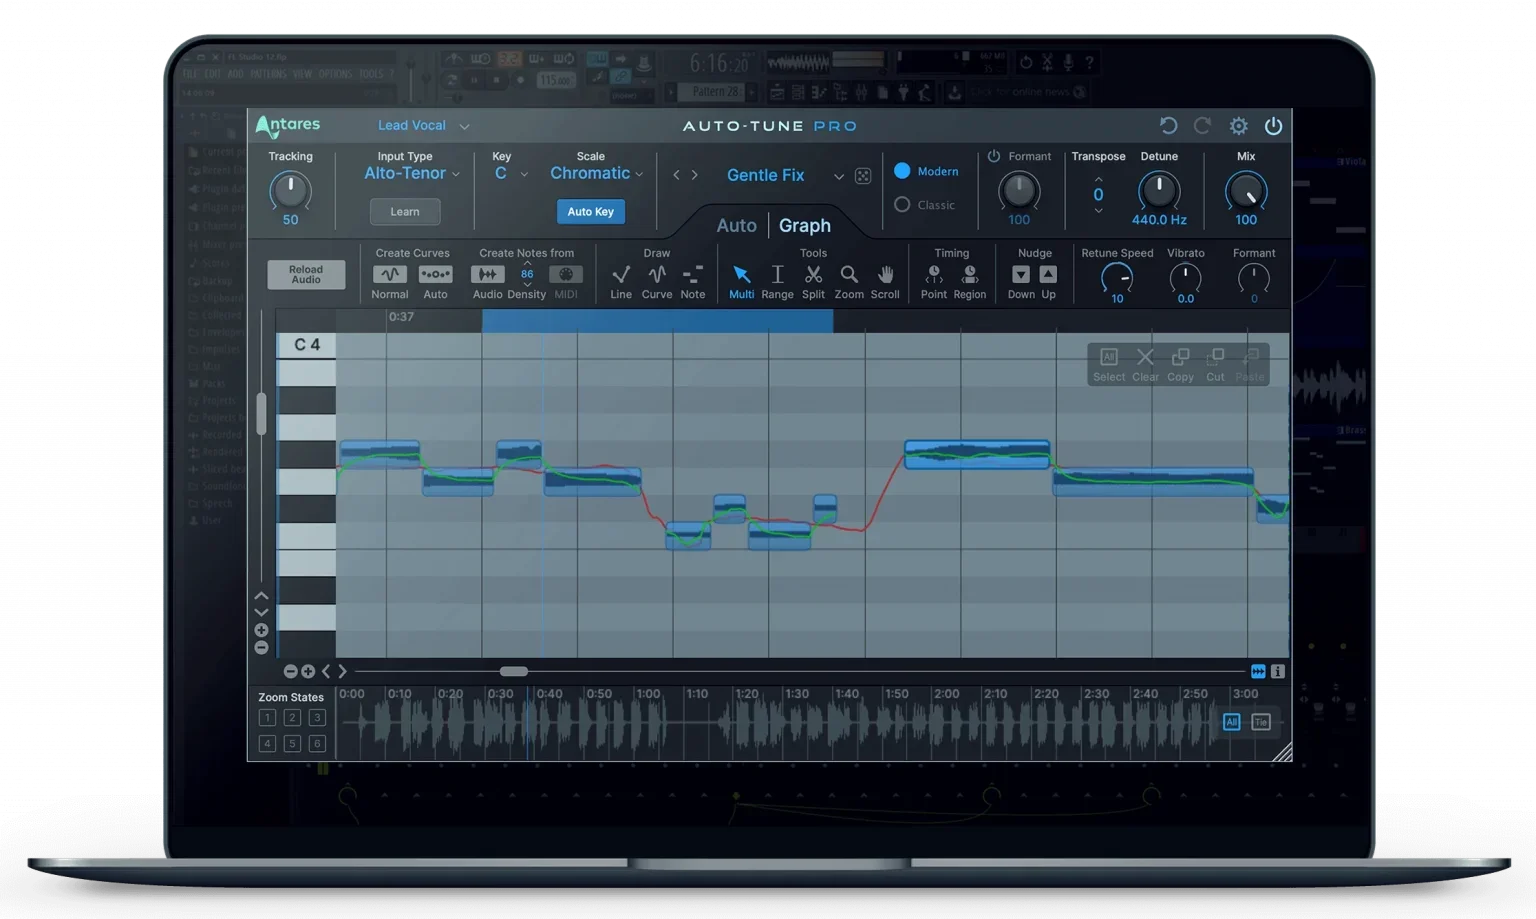Go to next preset with right chevron
This screenshot has height=919, width=1536.
[695, 175]
